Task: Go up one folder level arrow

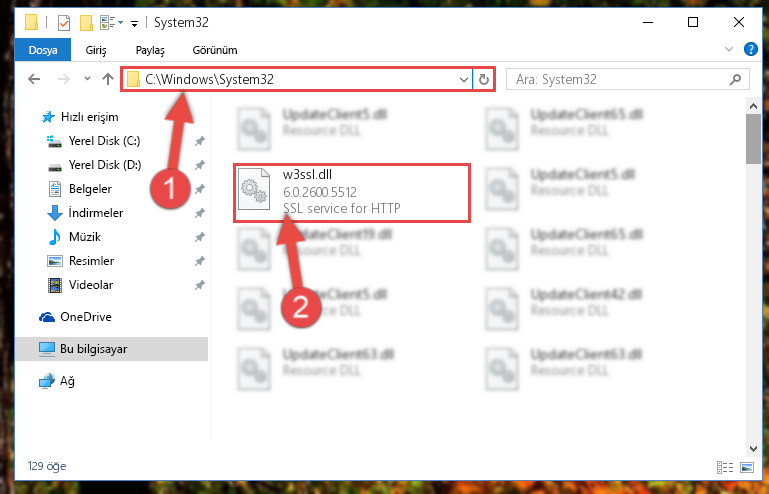Action: [108, 79]
